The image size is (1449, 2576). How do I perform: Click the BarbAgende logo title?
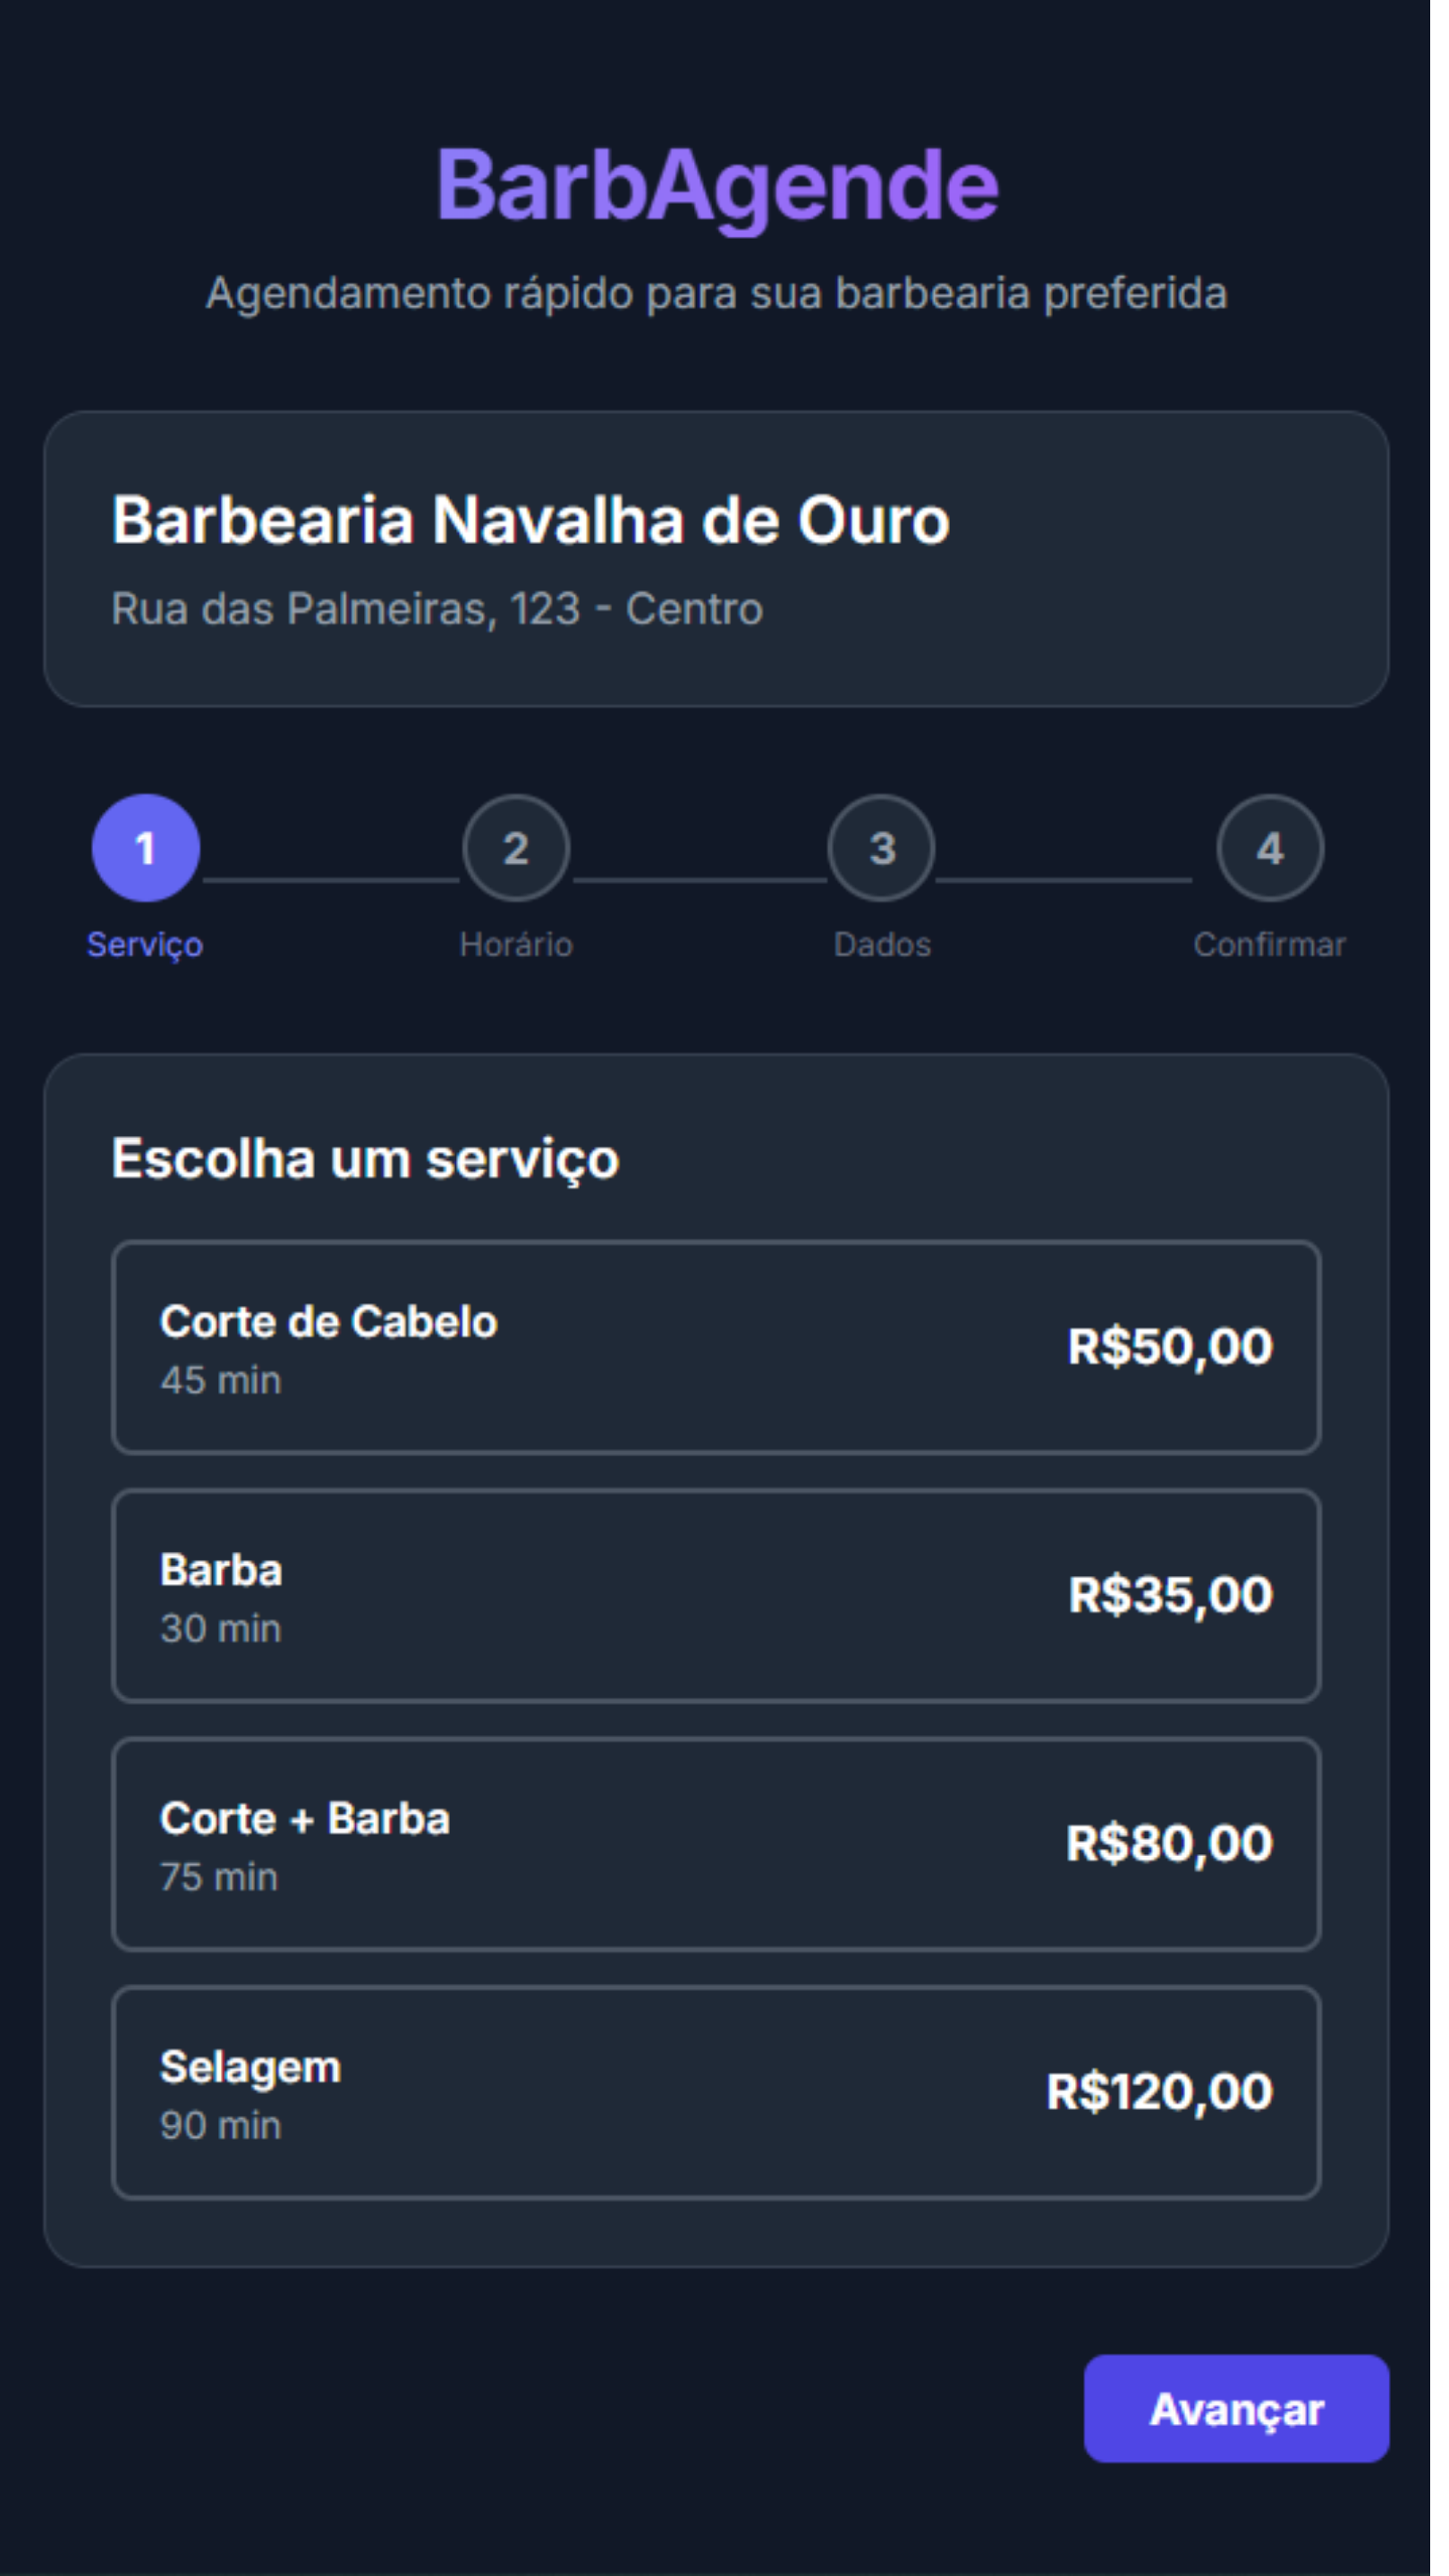pos(716,185)
